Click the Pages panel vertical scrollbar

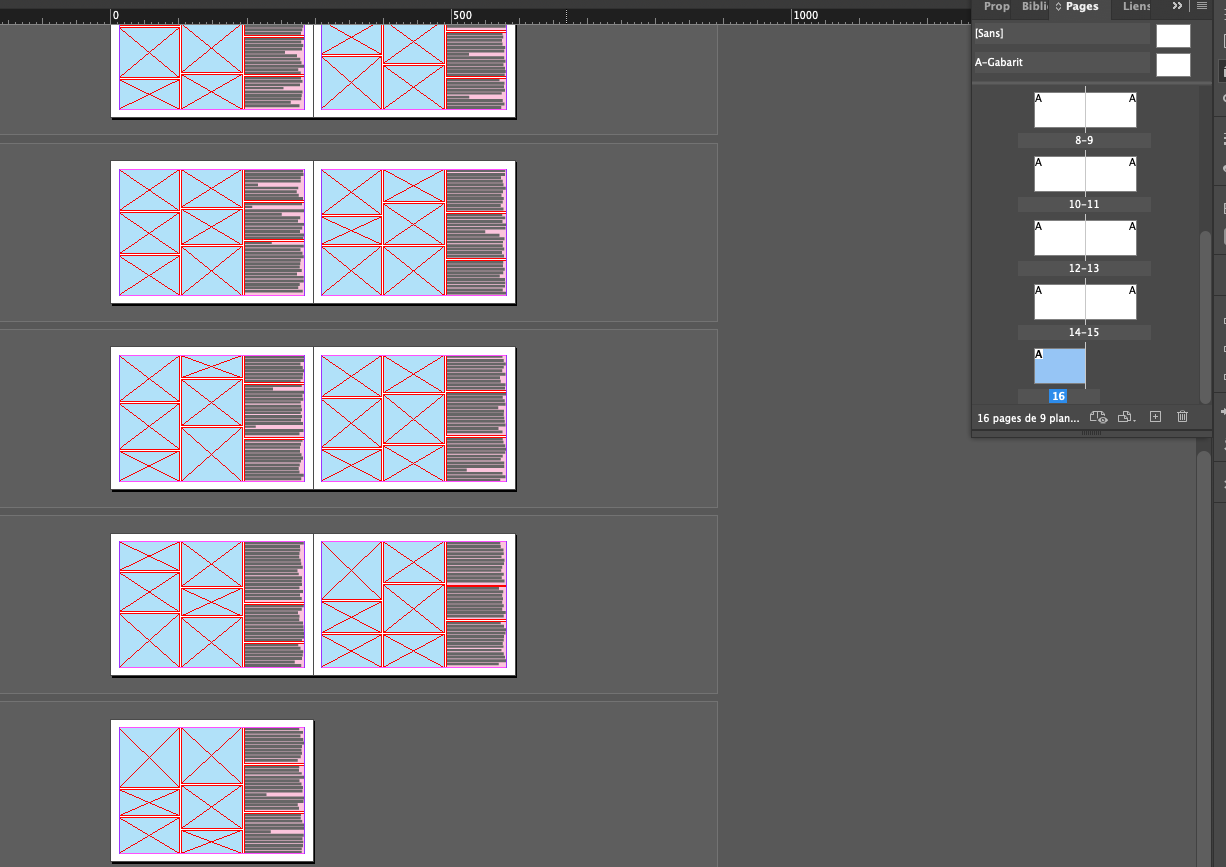click(1205, 310)
